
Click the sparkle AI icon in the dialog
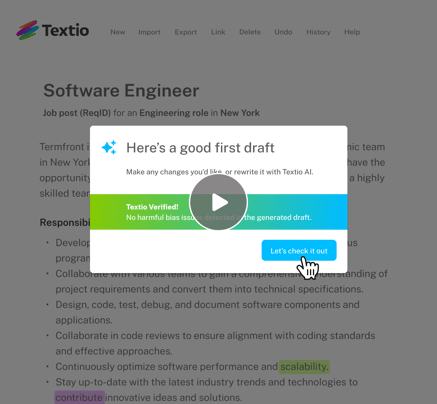(109, 147)
